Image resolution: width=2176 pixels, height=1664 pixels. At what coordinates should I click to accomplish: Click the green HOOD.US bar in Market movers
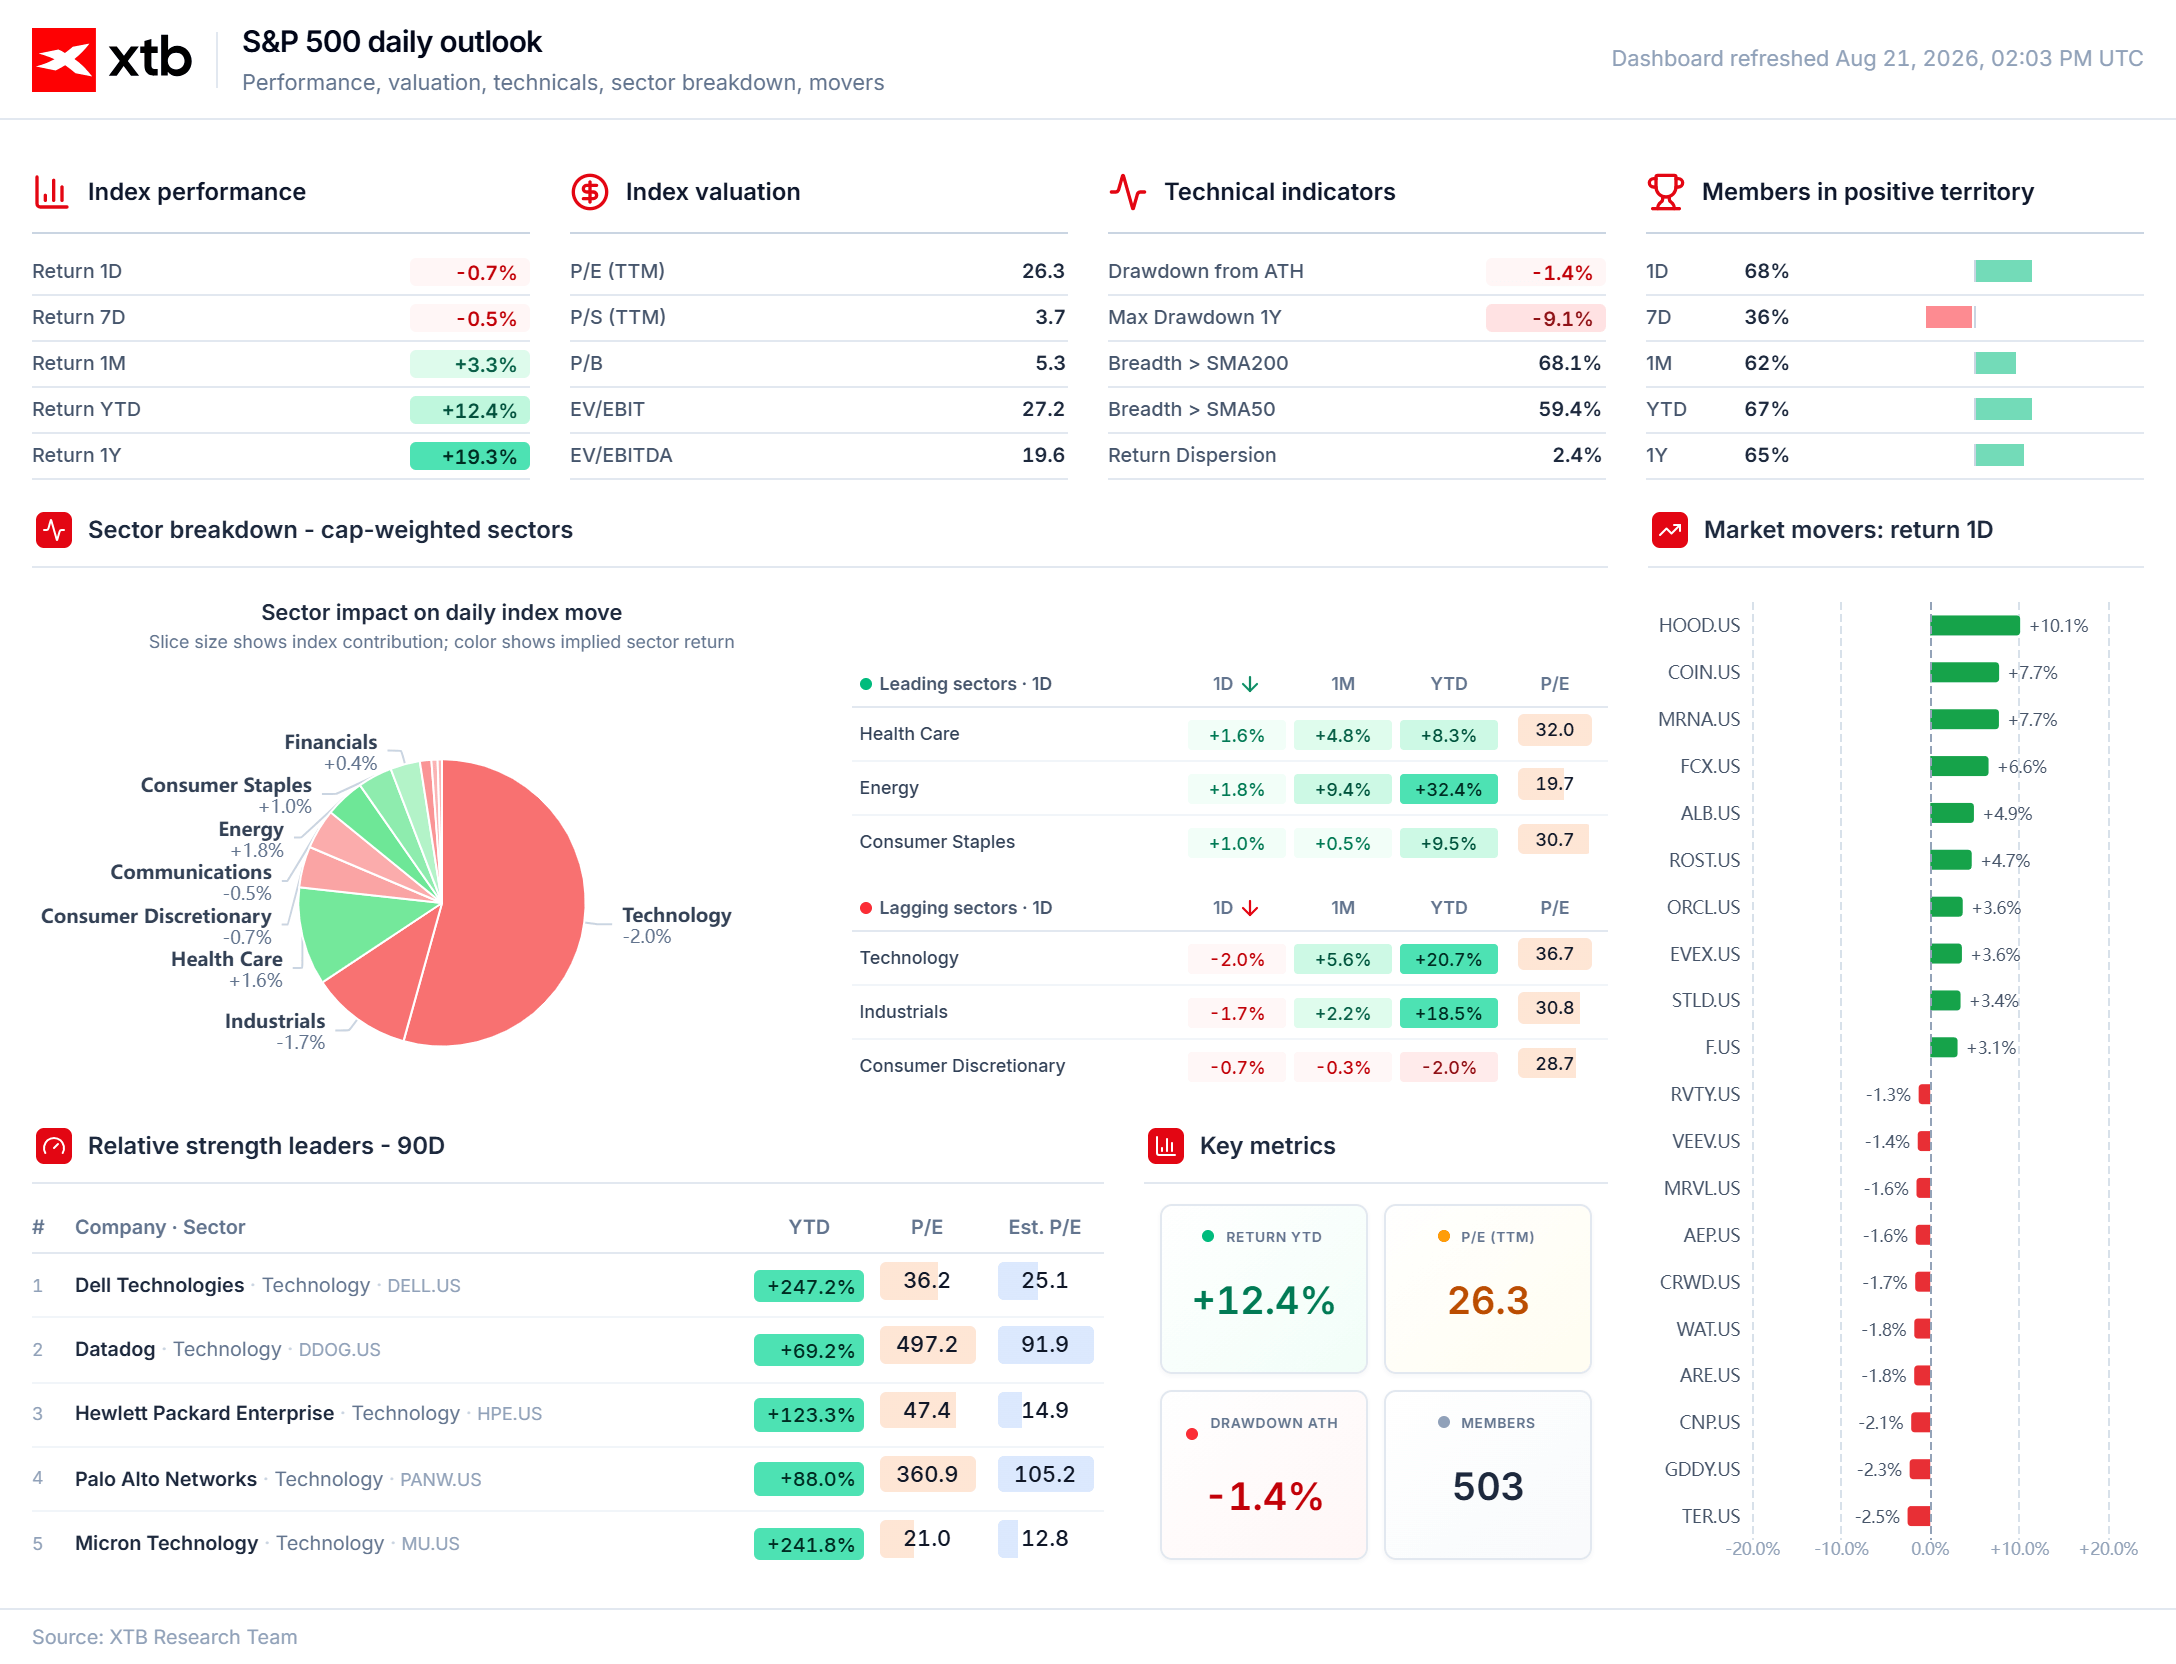coord(1975,625)
